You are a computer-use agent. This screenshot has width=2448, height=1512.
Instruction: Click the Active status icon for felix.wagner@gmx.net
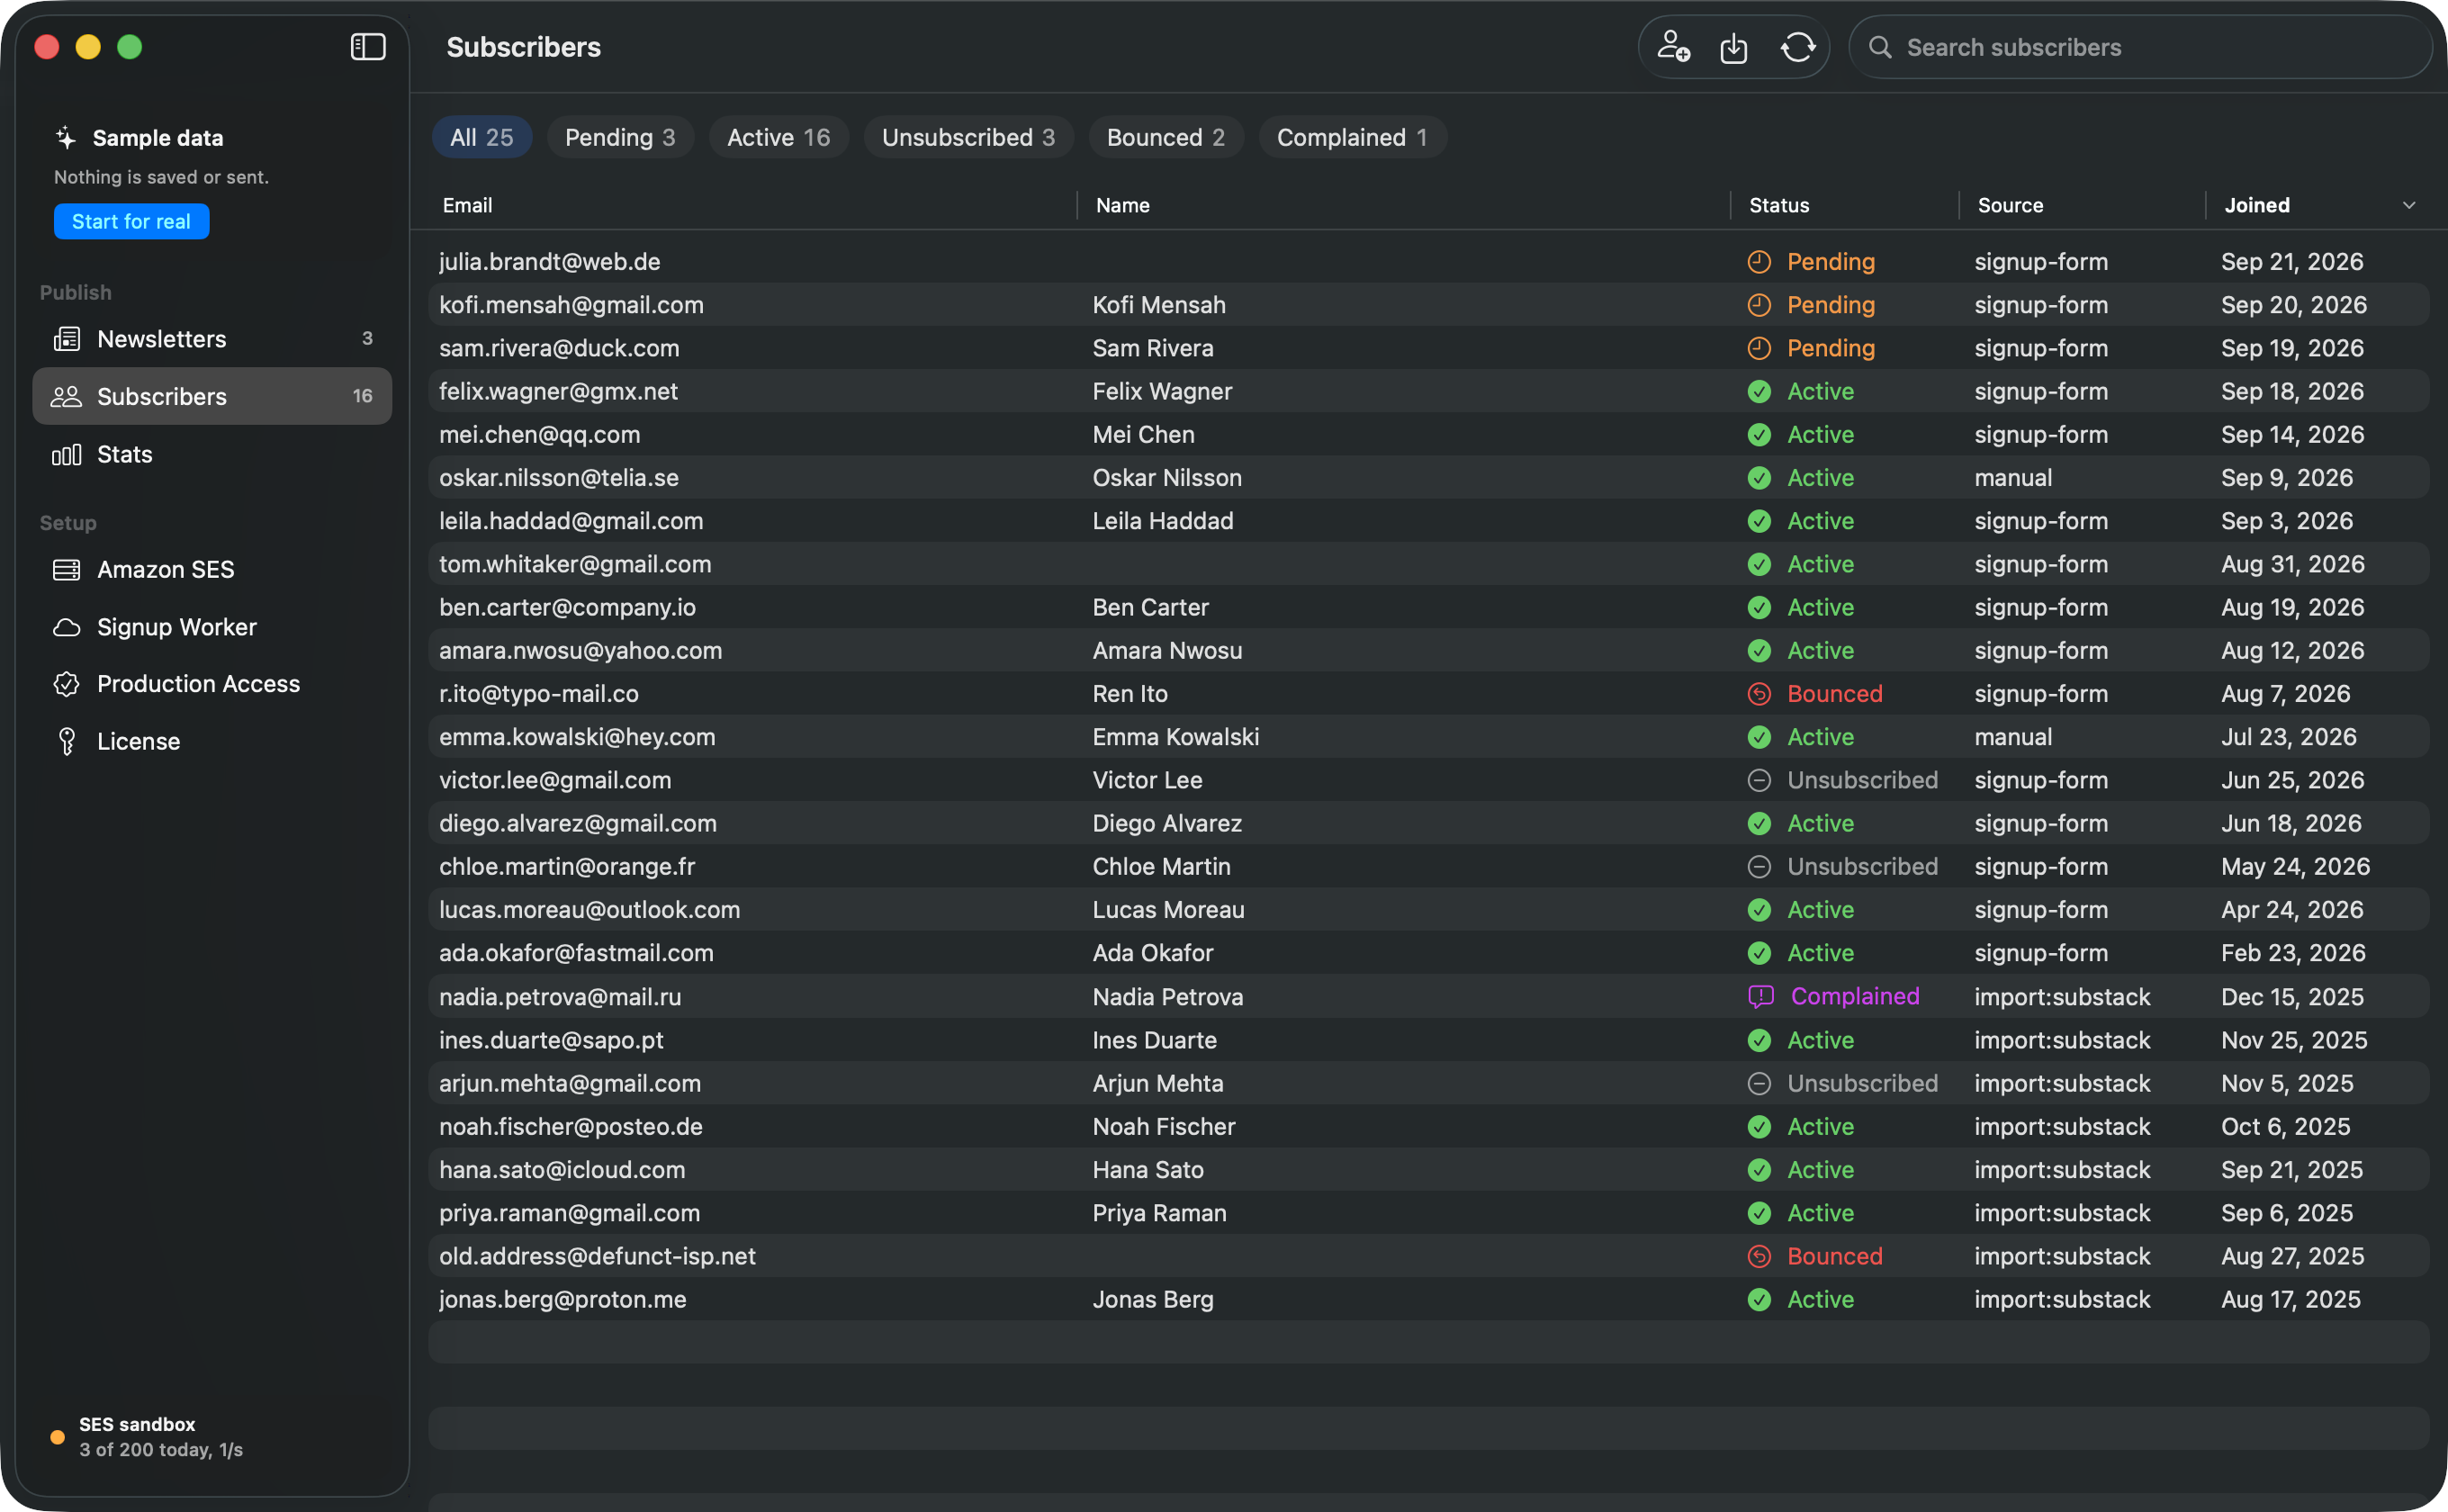[x=1759, y=392]
